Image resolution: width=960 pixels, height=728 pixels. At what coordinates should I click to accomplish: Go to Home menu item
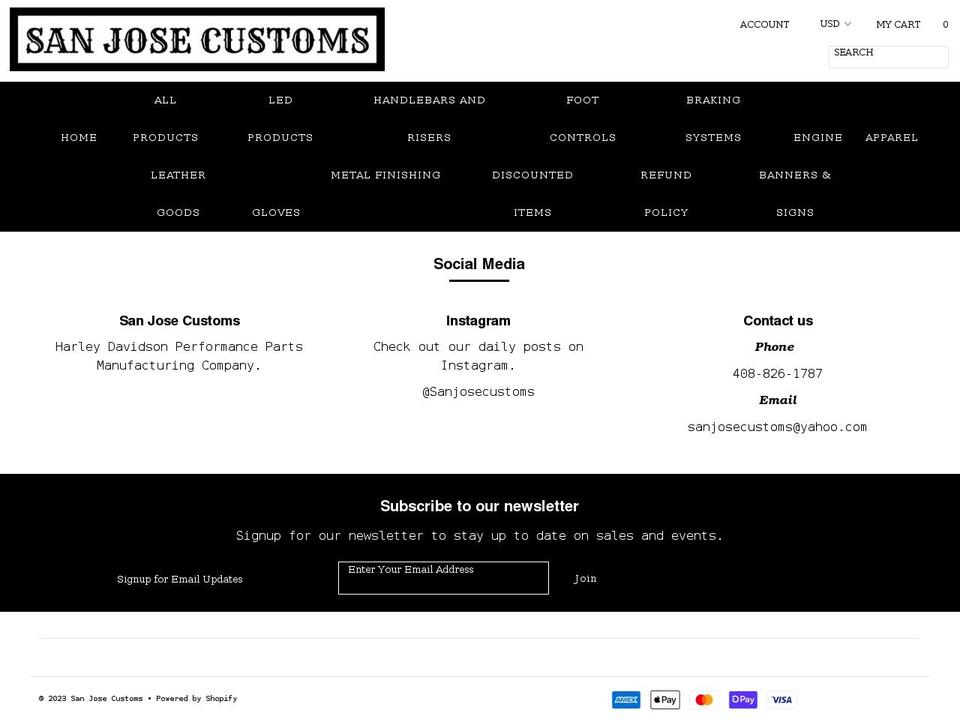[79, 138]
